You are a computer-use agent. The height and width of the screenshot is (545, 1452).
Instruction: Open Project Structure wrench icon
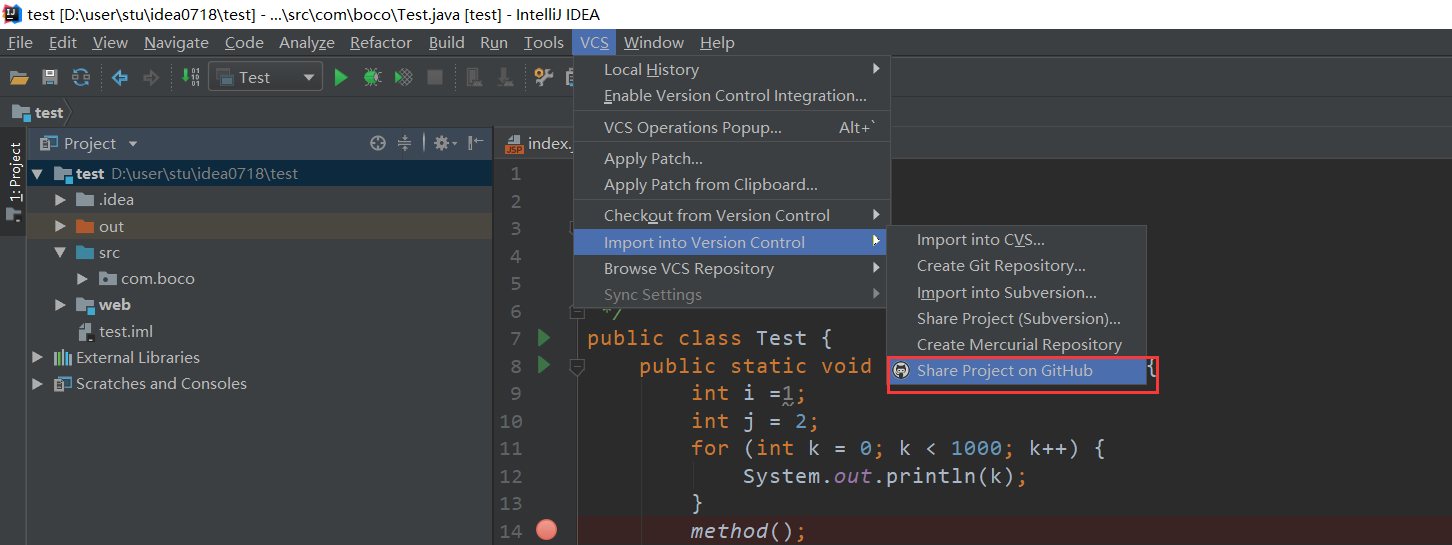(543, 77)
